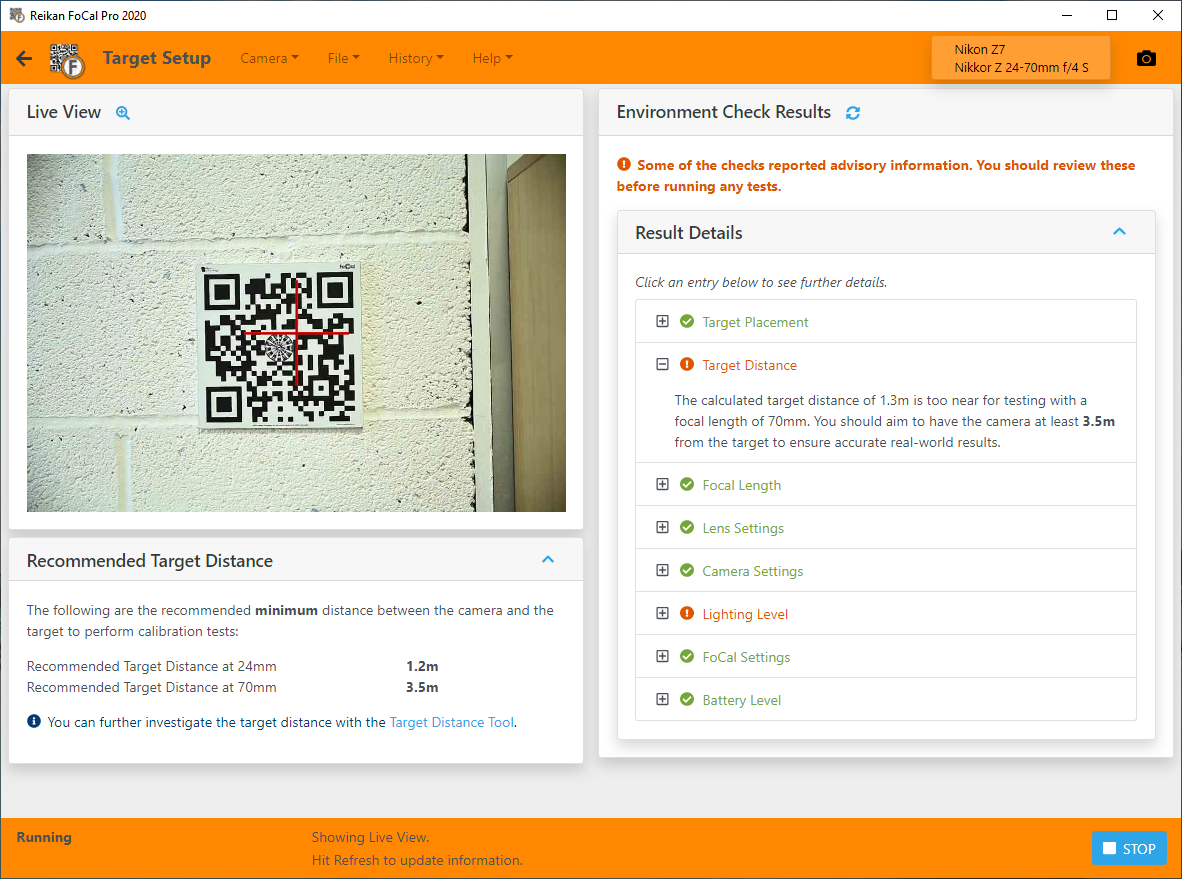Expand the Lens Settings entry
1182x879 pixels.
tap(662, 527)
